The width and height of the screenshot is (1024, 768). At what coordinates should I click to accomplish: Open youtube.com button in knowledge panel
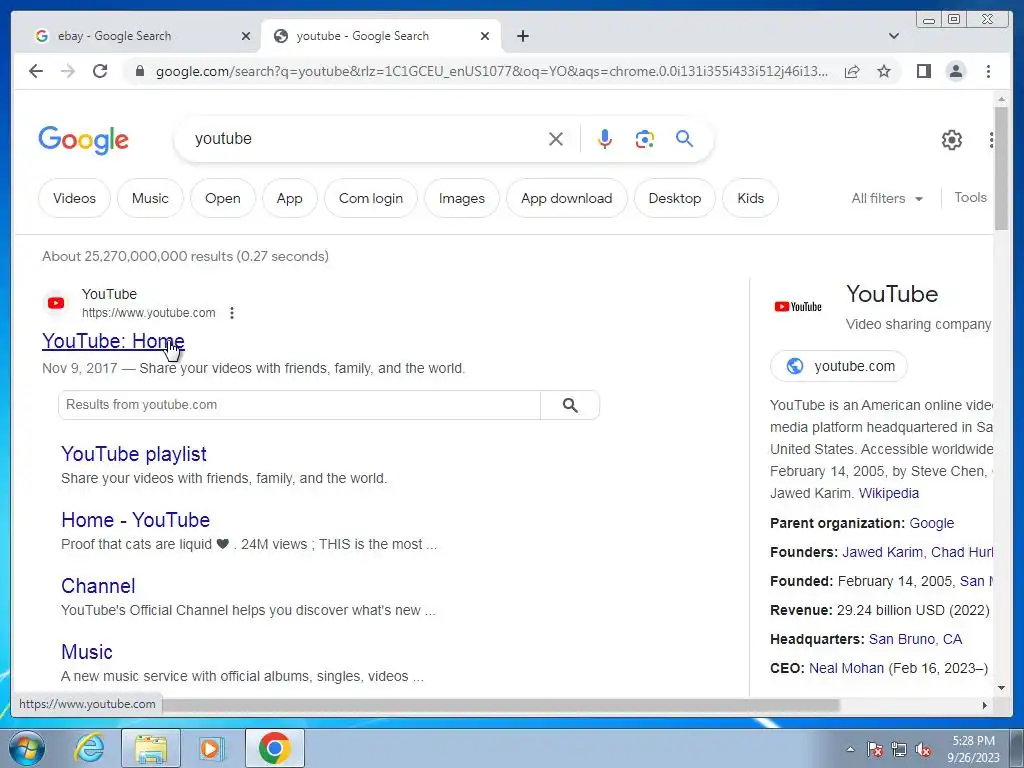point(839,366)
